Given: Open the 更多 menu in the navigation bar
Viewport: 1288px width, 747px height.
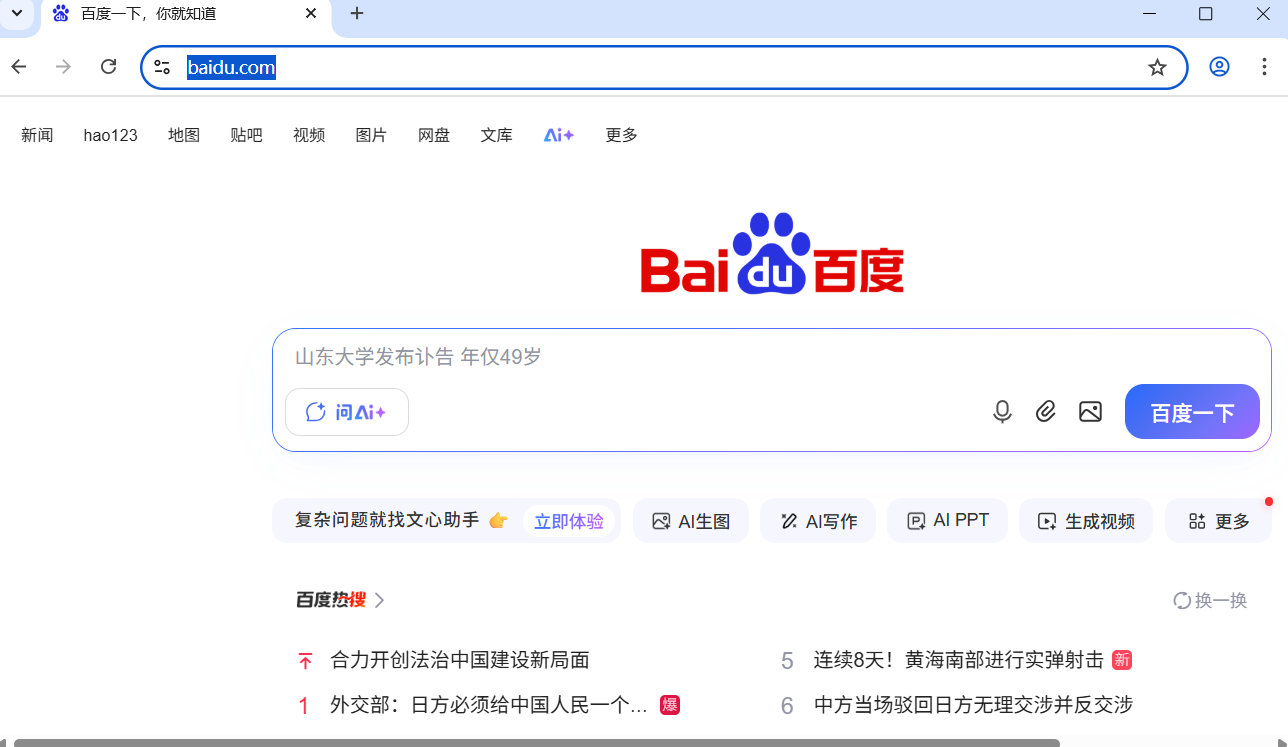Looking at the screenshot, I should click(620, 135).
